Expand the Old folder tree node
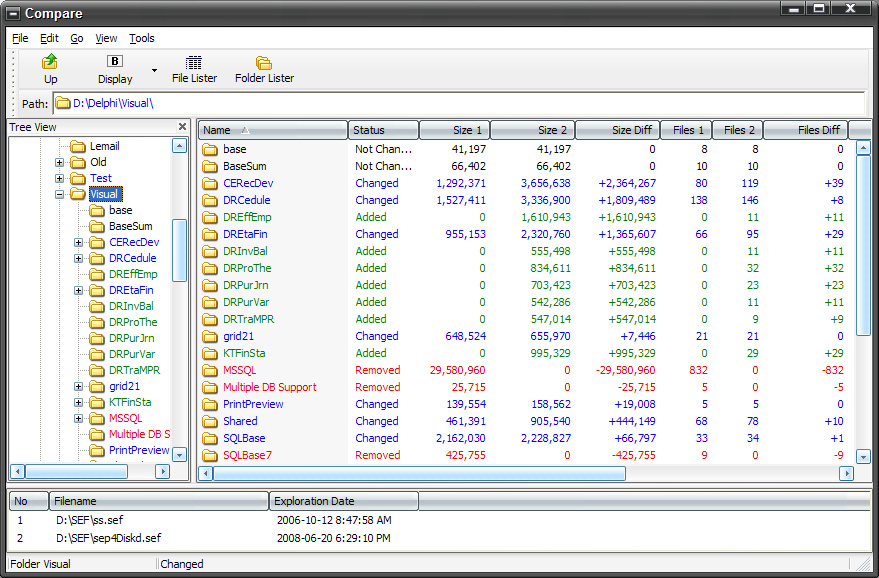The height and width of the screenshot is (578, 879). pyautogui.click(x=60, y=162)
